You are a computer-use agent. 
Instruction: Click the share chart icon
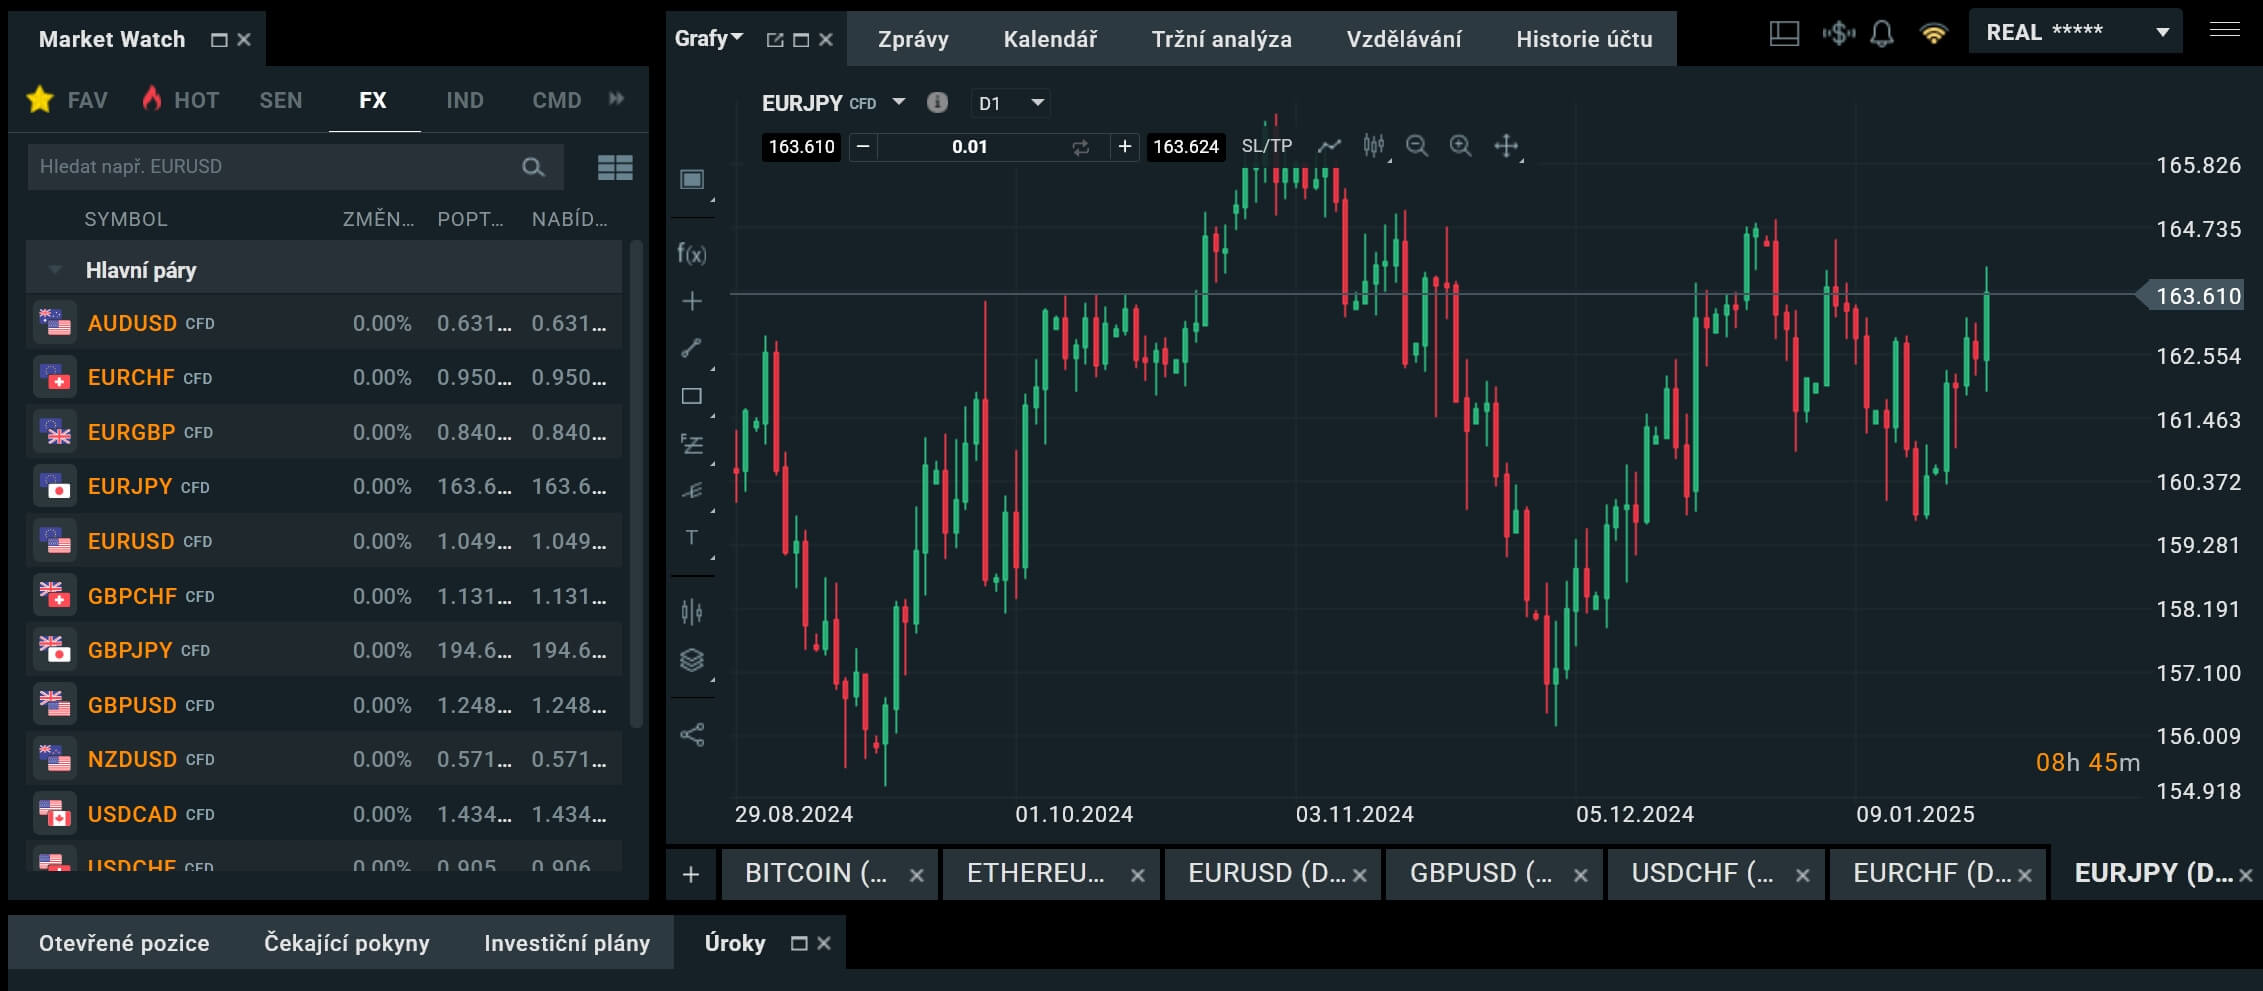(691, 735)
